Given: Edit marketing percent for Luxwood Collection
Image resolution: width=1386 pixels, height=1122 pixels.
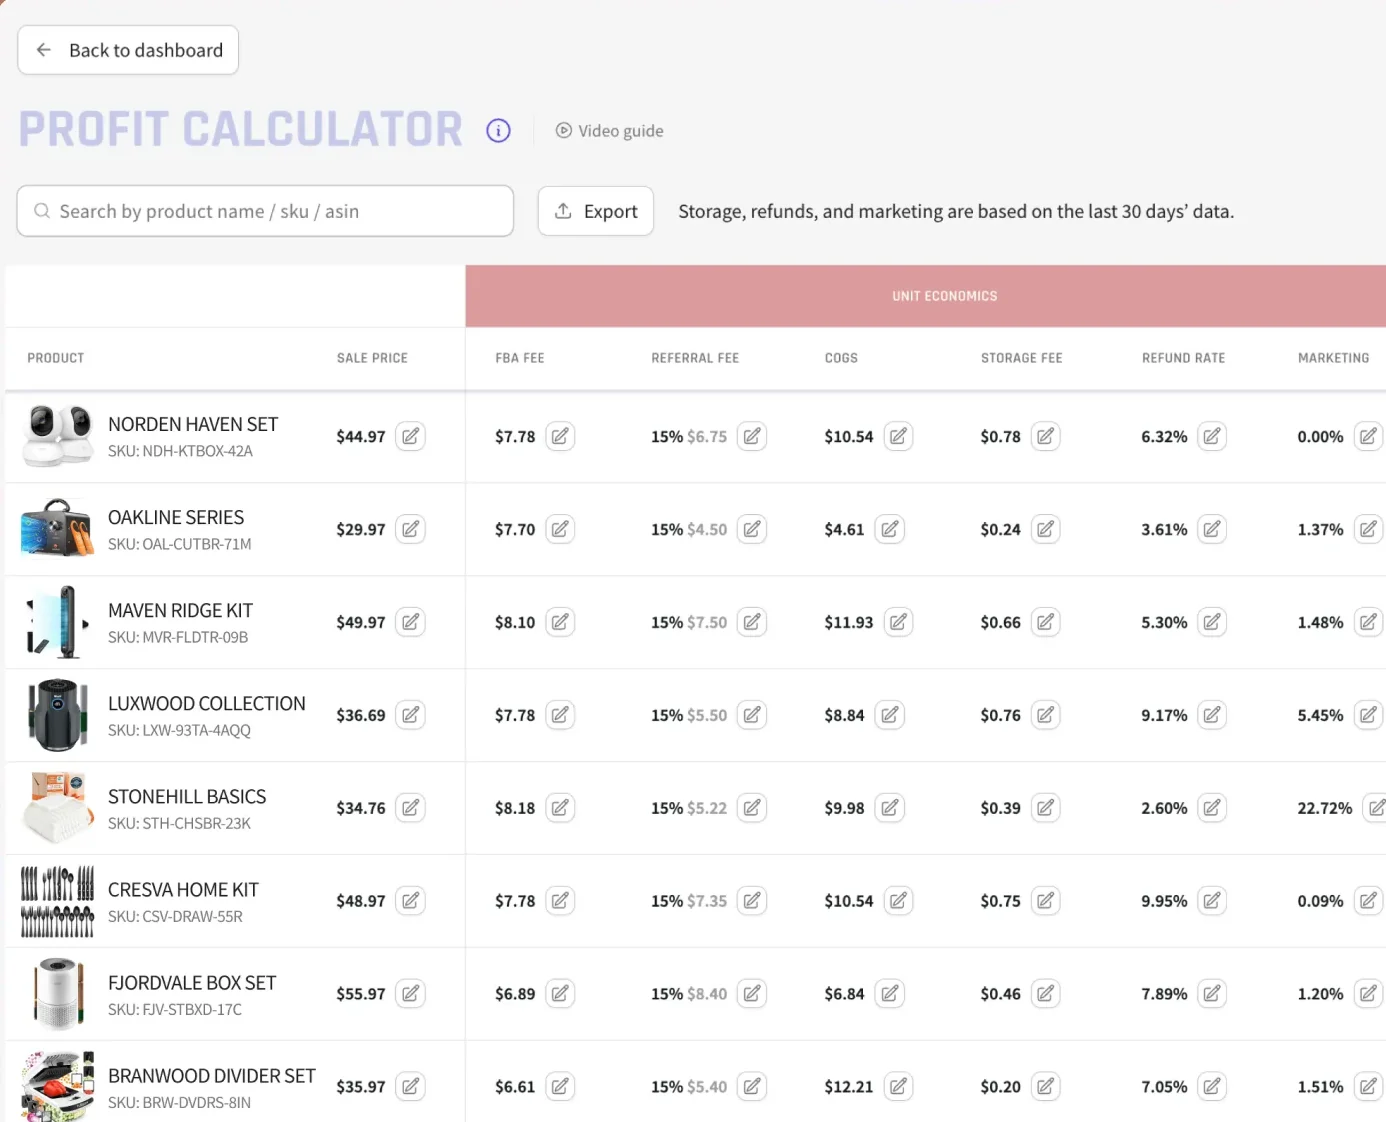Looking at the screenshot, I should [x=1368, y=715].
